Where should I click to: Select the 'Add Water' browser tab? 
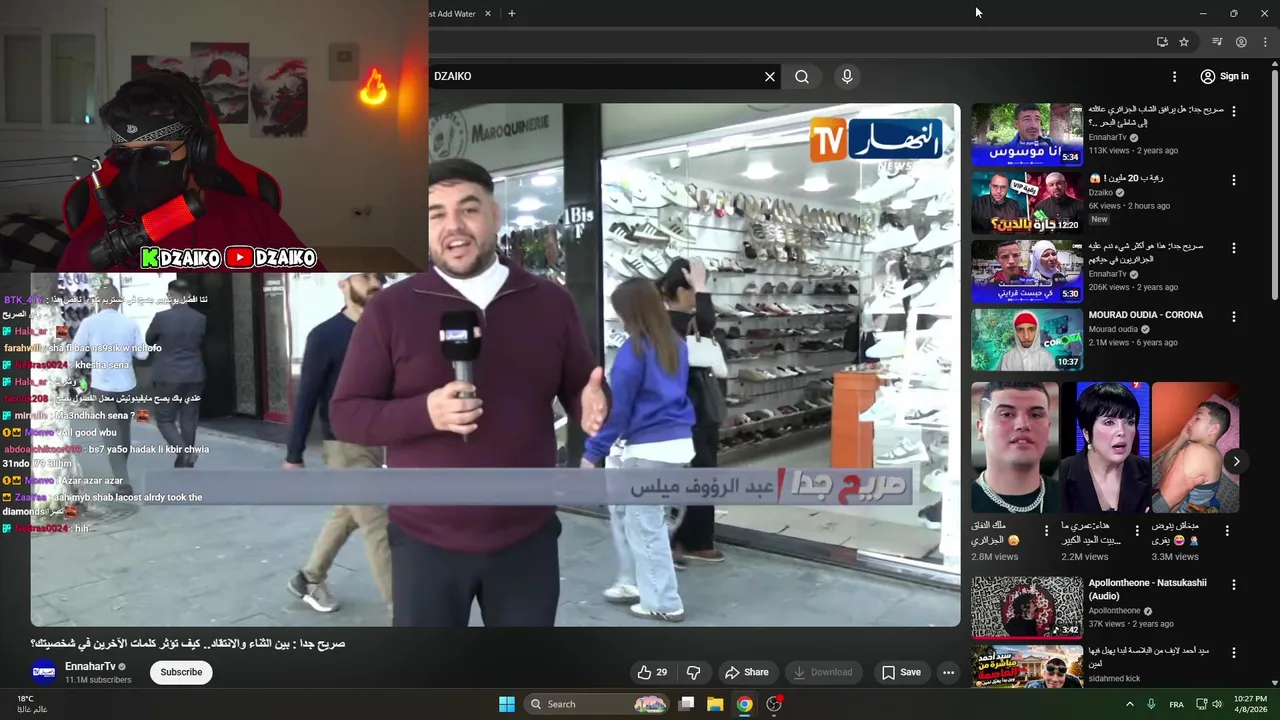455,13
